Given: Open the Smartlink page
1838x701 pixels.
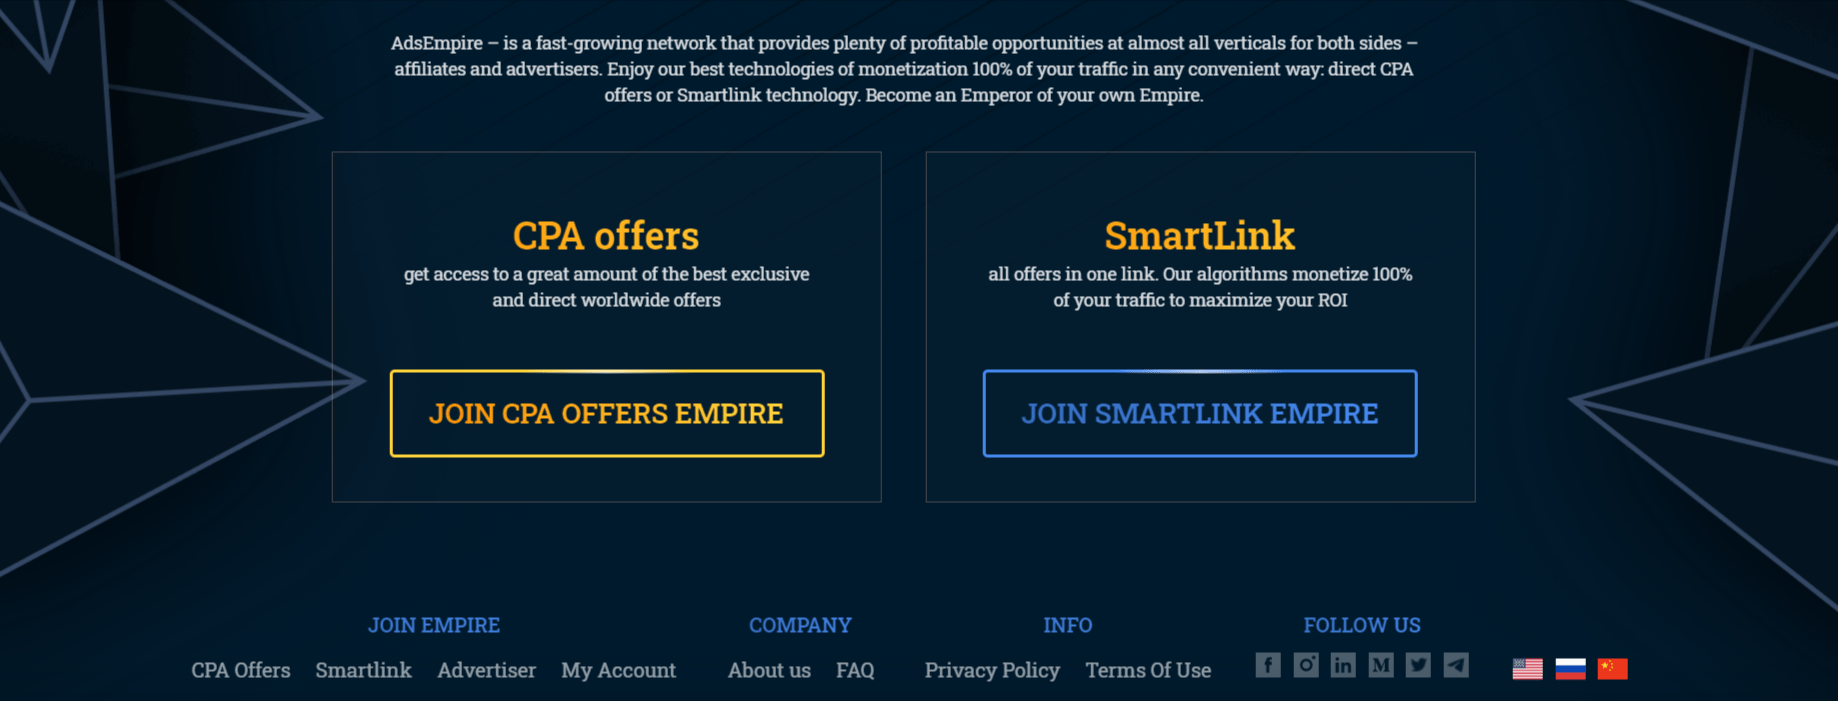Looking at the screenshot, I should pos(364,671).
